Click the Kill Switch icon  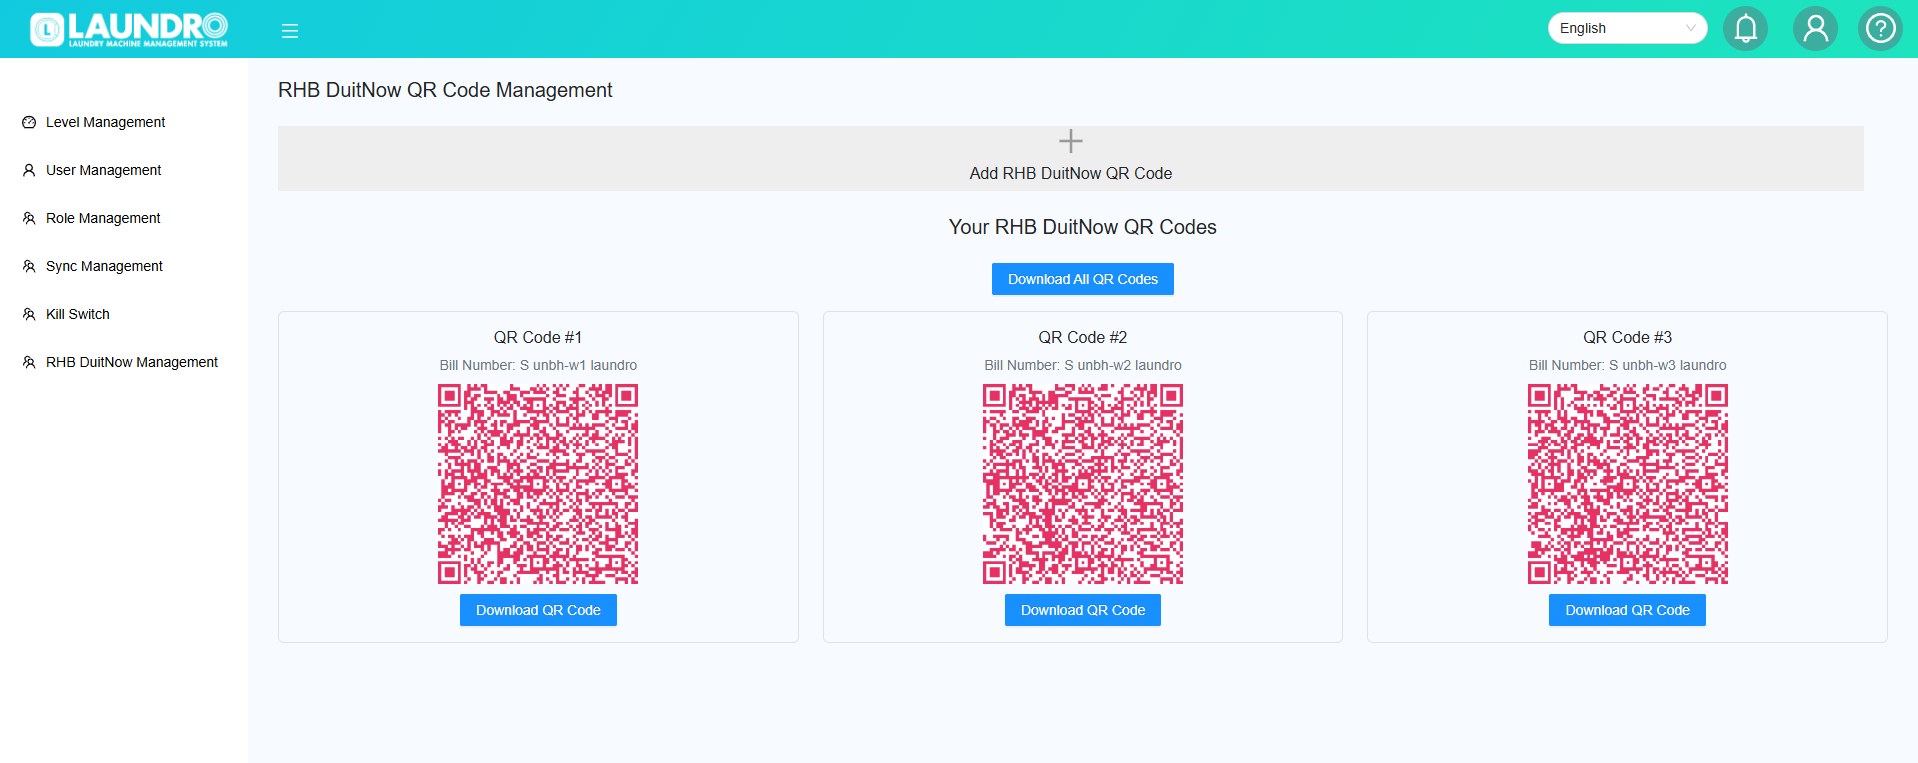pyautogui.click(x=29, y=314)
